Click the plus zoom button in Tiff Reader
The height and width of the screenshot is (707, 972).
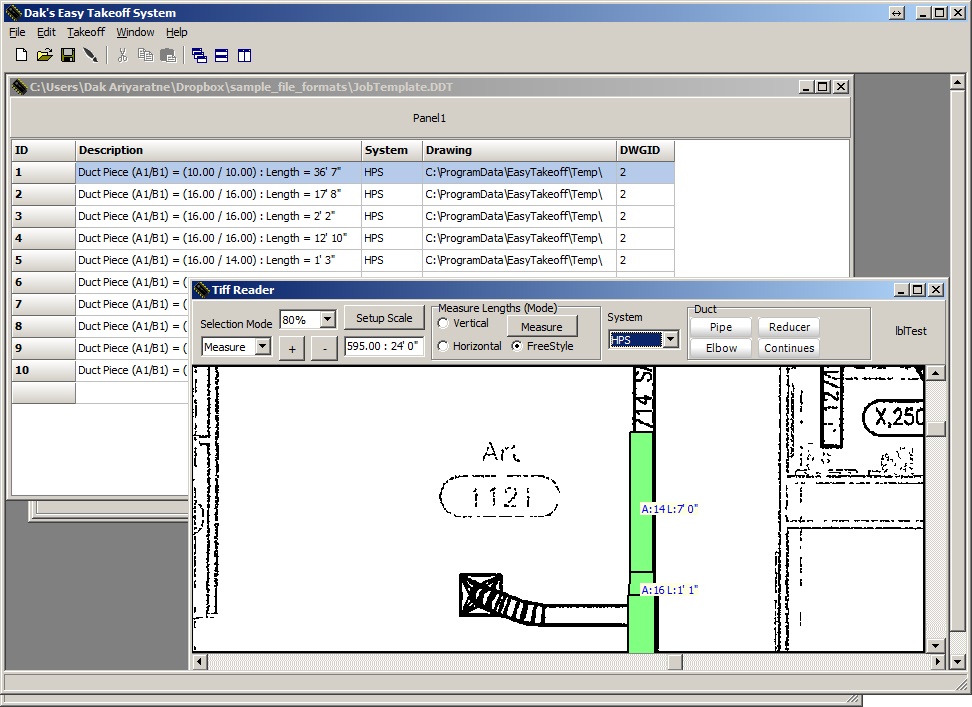tap(291, 349)
